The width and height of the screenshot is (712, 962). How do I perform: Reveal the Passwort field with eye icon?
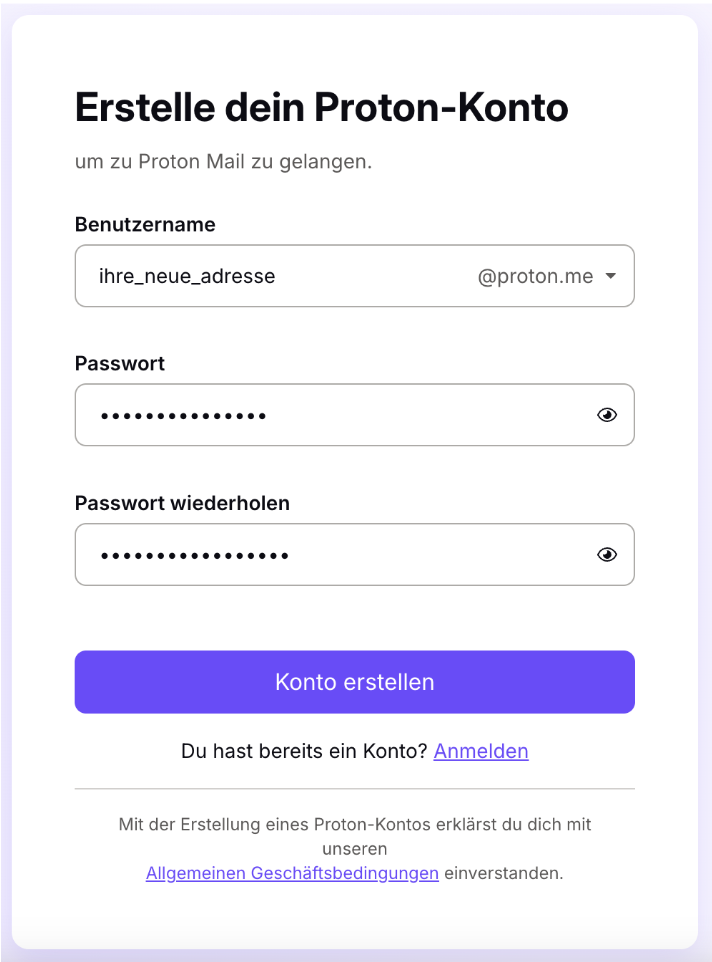607,415
